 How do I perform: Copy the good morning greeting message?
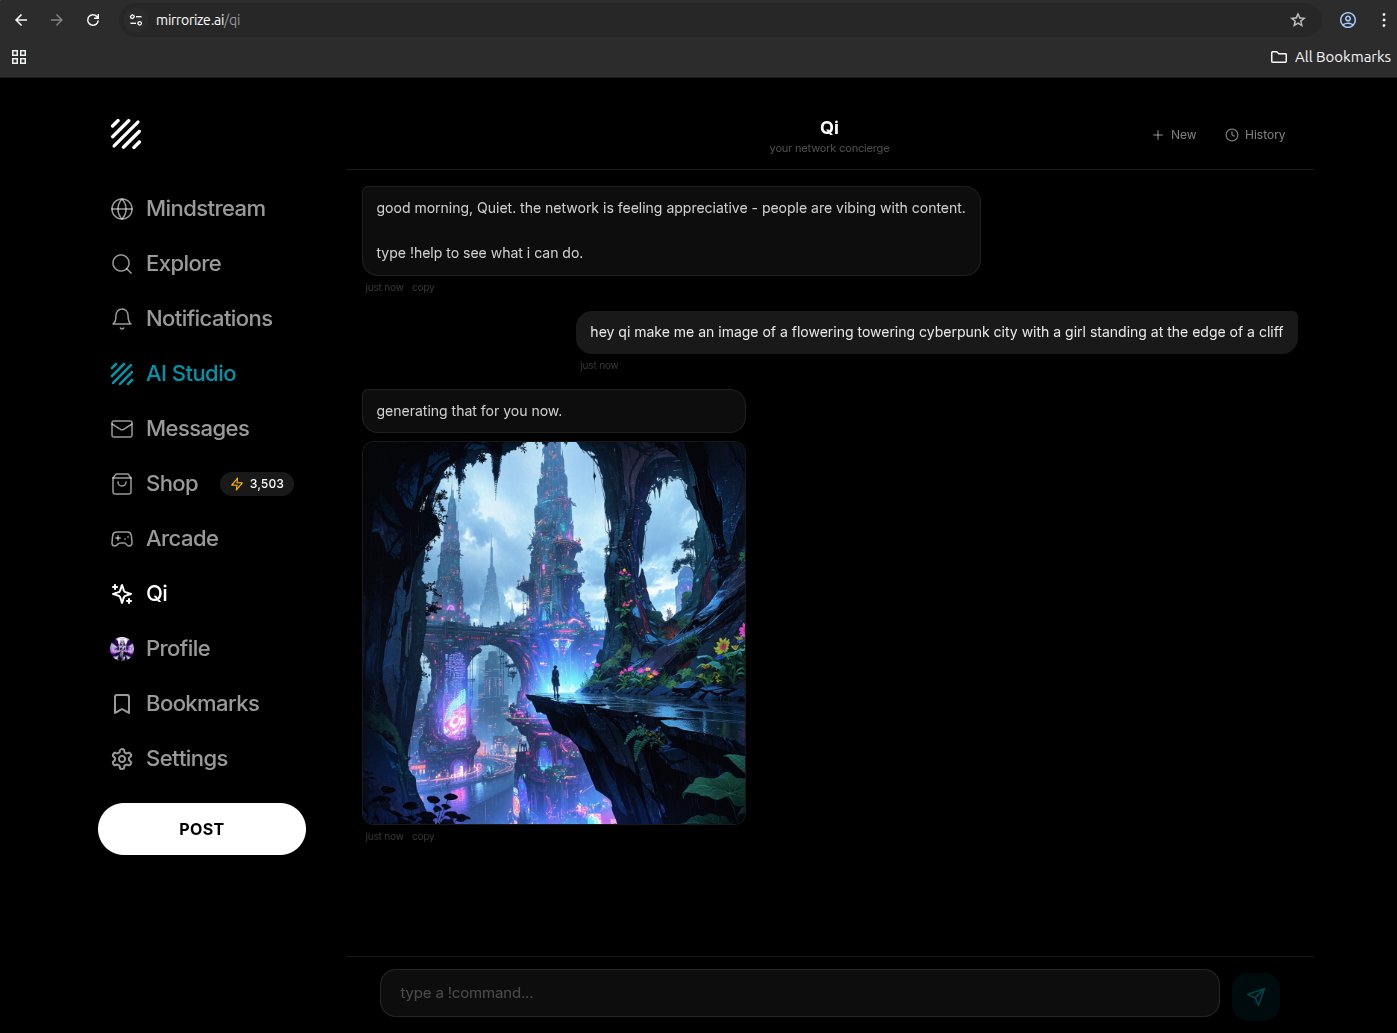tap(423, 288)
